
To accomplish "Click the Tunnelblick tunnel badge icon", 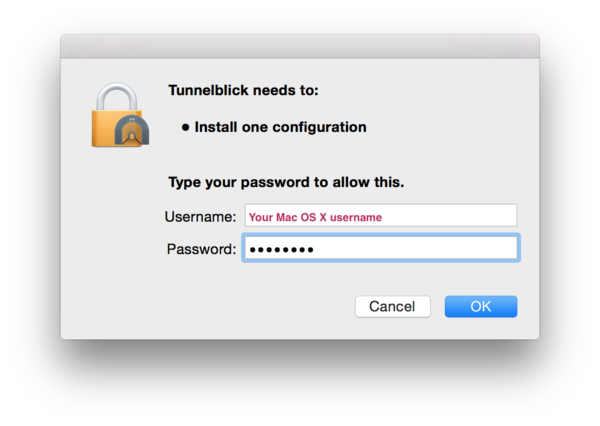I will (x=132, y=130).
